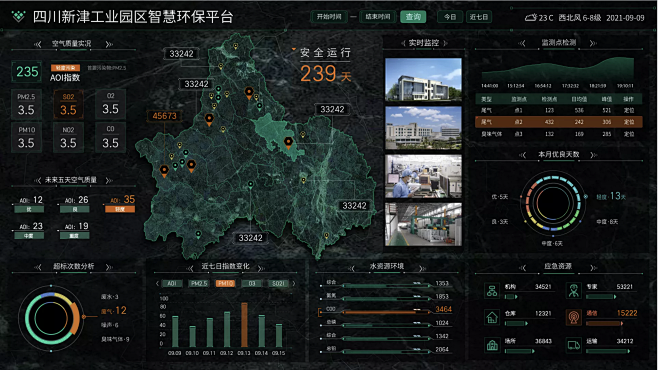The width and height of the screenshot is (658, 370).
Task: Click the right chevron after the SO2 tab
Action: click(x=294, y=284)
